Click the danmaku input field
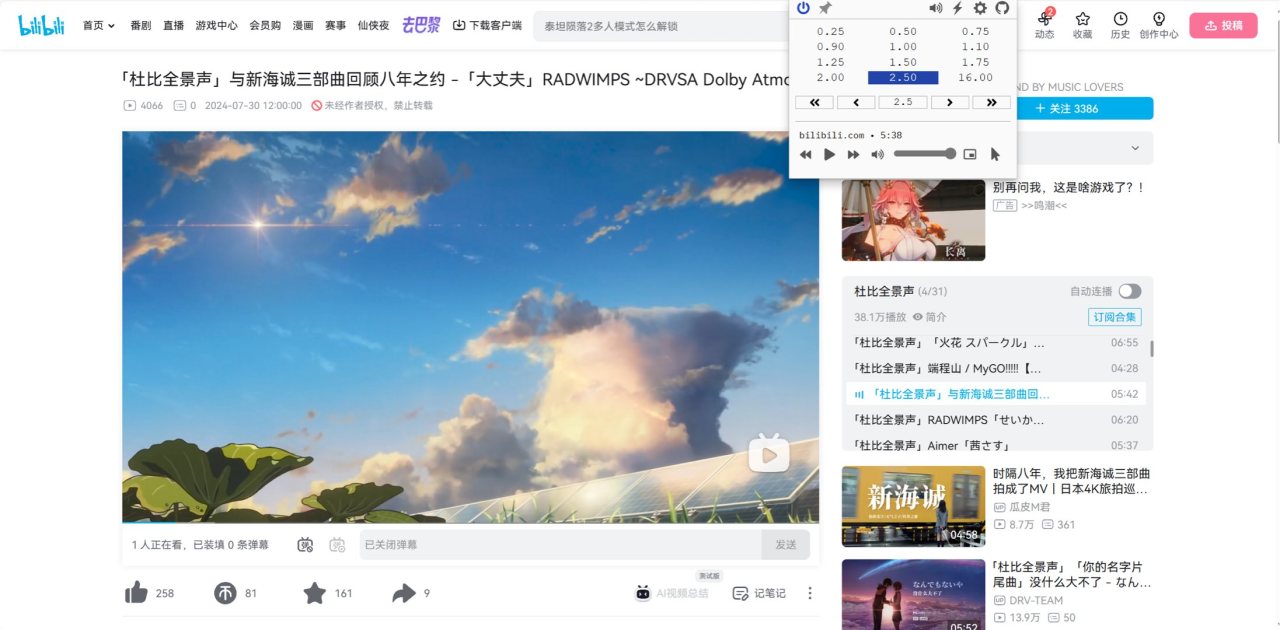The width and height of the screenshot is (1280, 630). tap(560, 545)
